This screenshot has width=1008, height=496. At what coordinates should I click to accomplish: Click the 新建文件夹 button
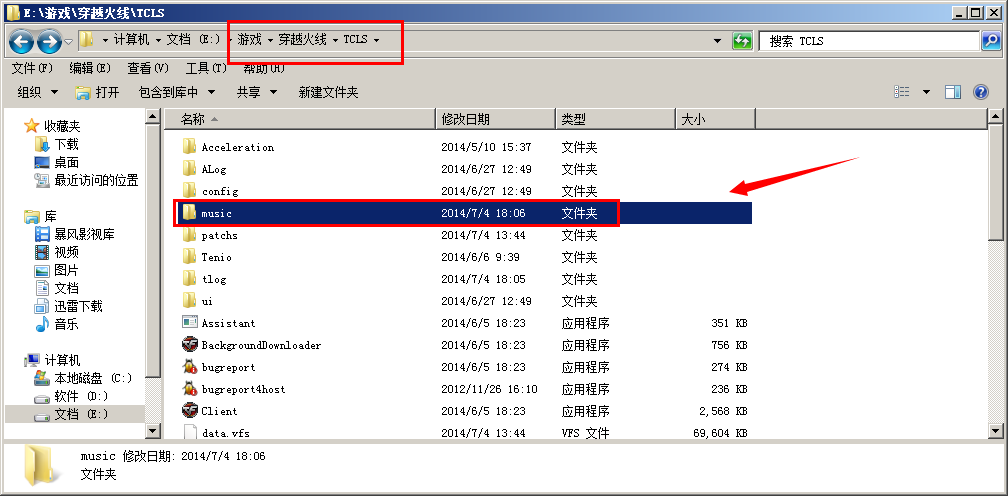(328, 92)
